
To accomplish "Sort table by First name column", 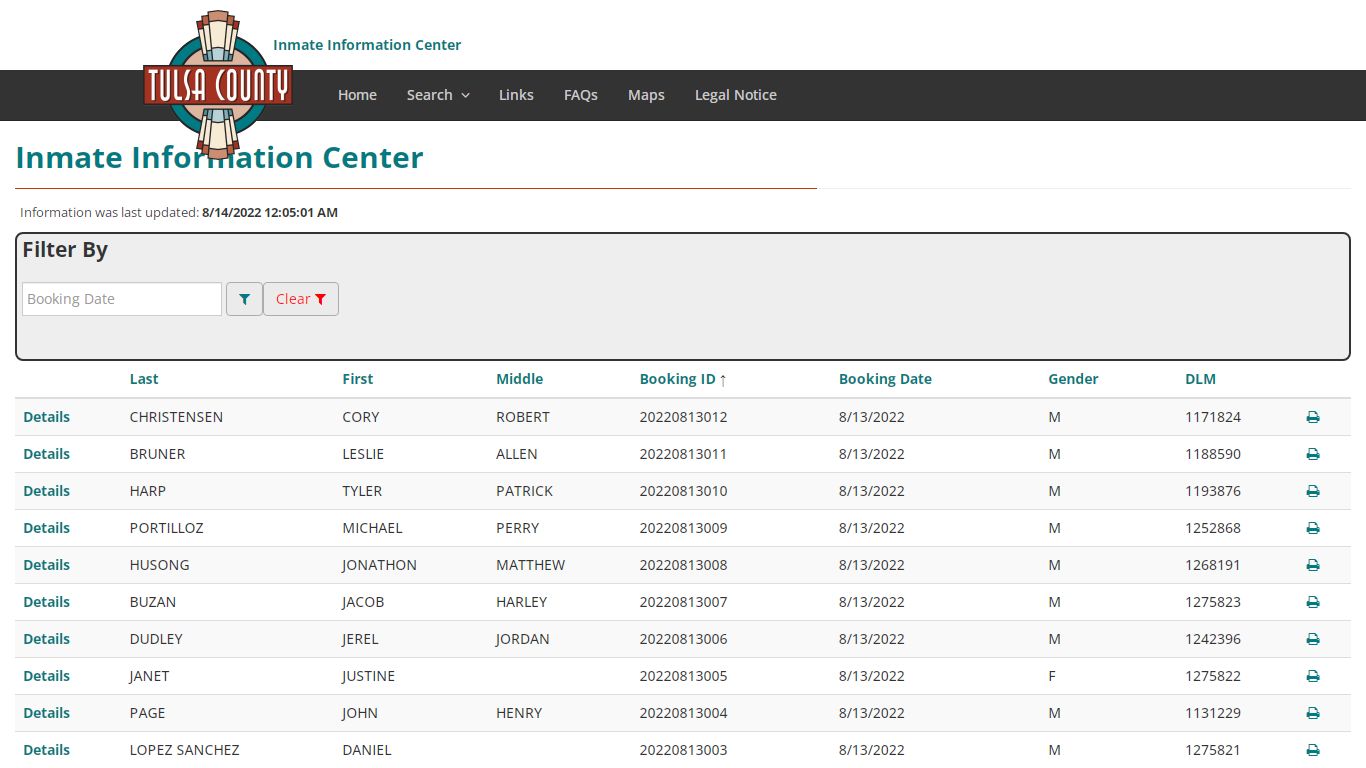I will (357, 379).
